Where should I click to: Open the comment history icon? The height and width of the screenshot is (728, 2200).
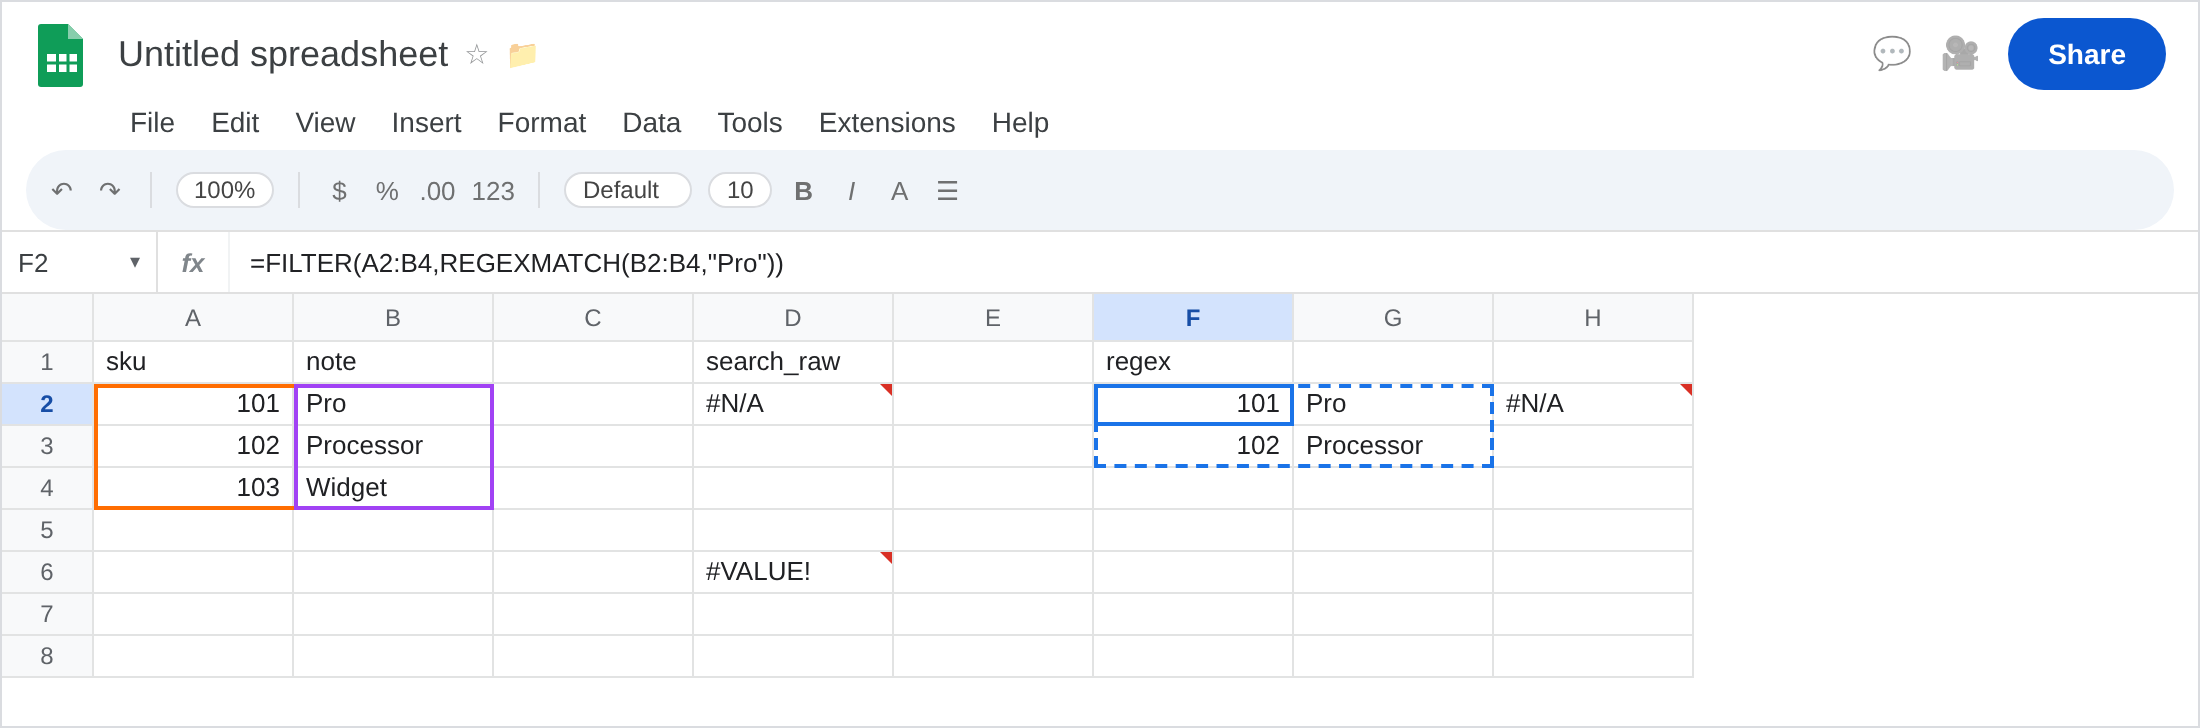pos(1891,54)
